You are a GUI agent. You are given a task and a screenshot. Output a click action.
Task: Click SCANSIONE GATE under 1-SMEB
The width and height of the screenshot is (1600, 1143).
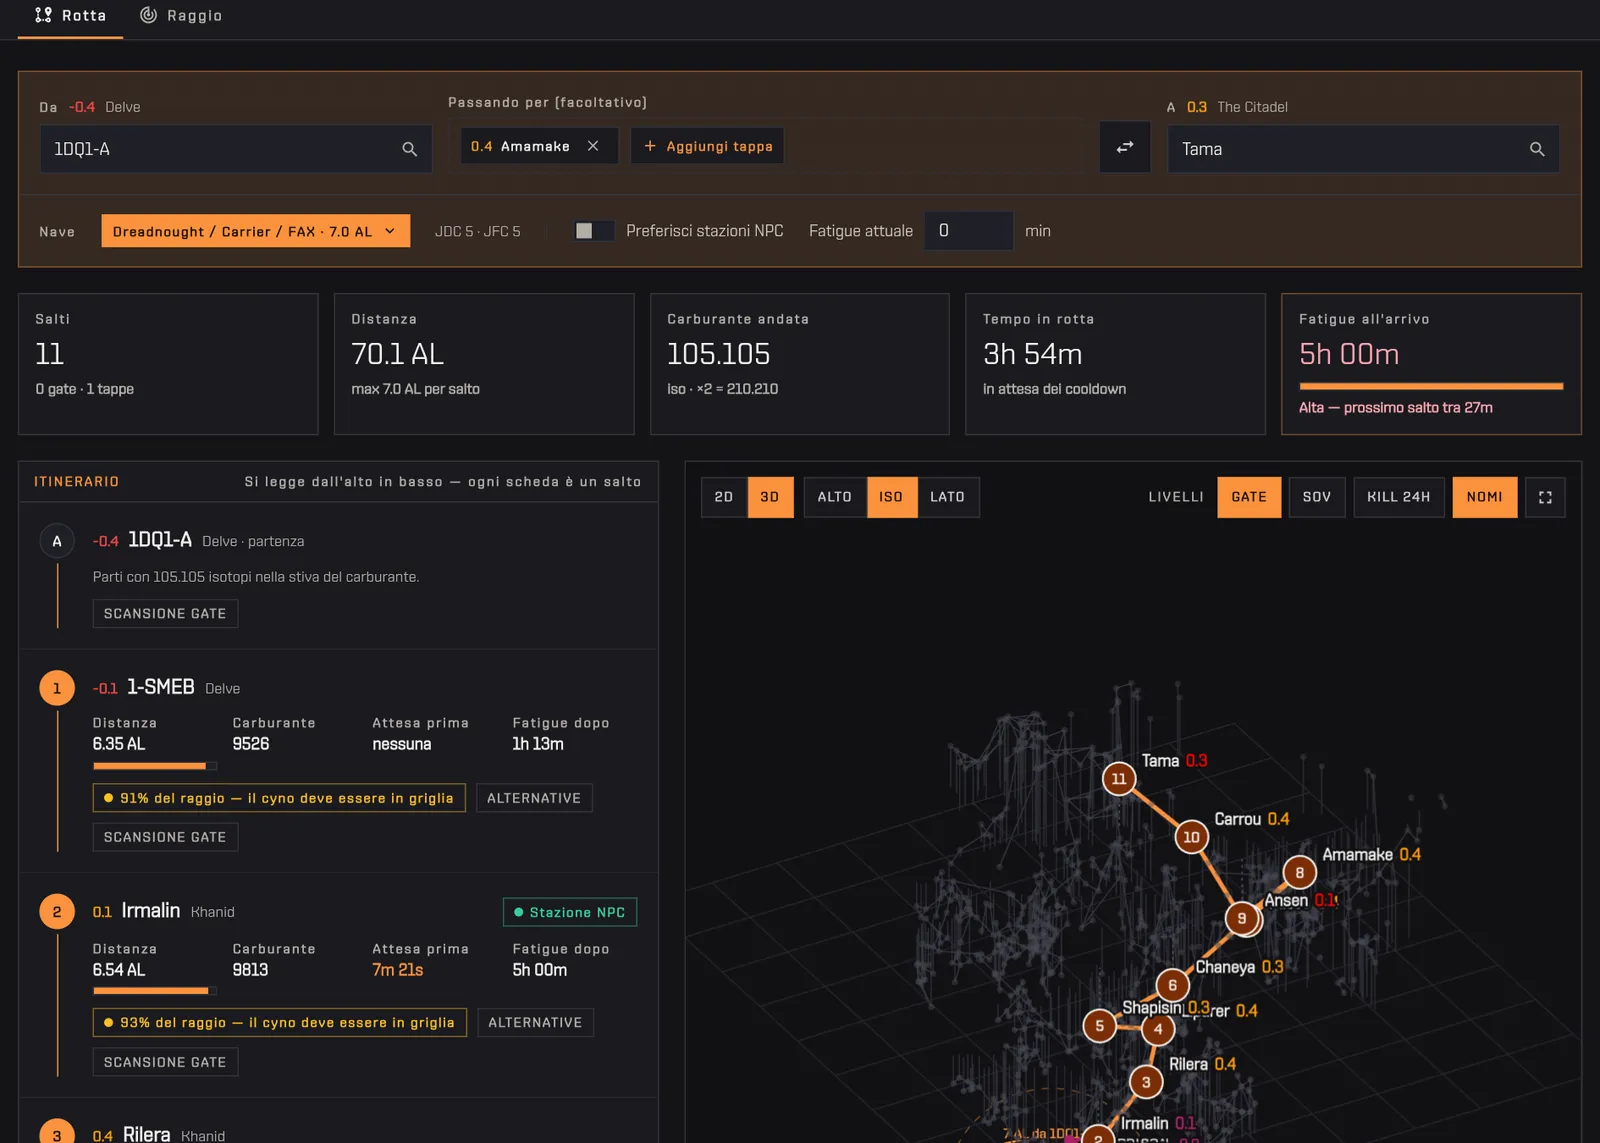point(165,837)
